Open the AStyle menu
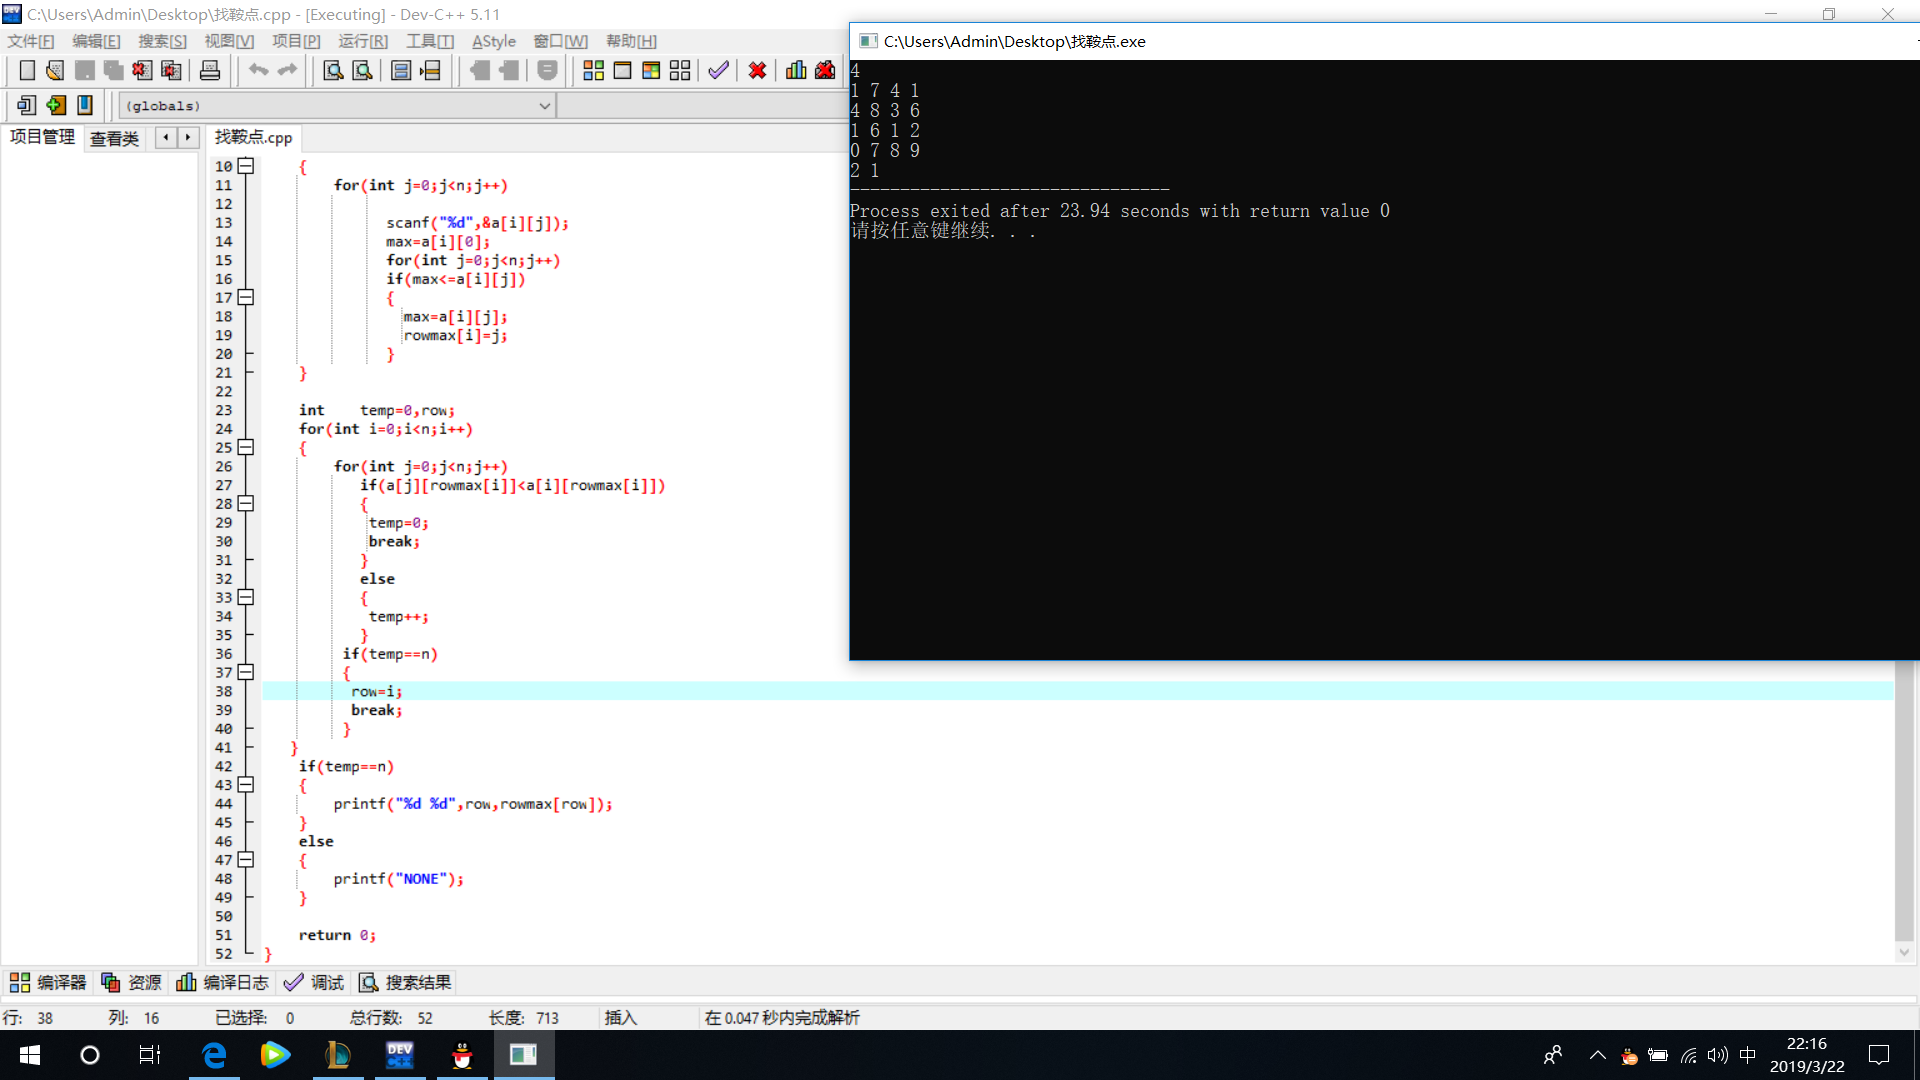 click(494, 41)
